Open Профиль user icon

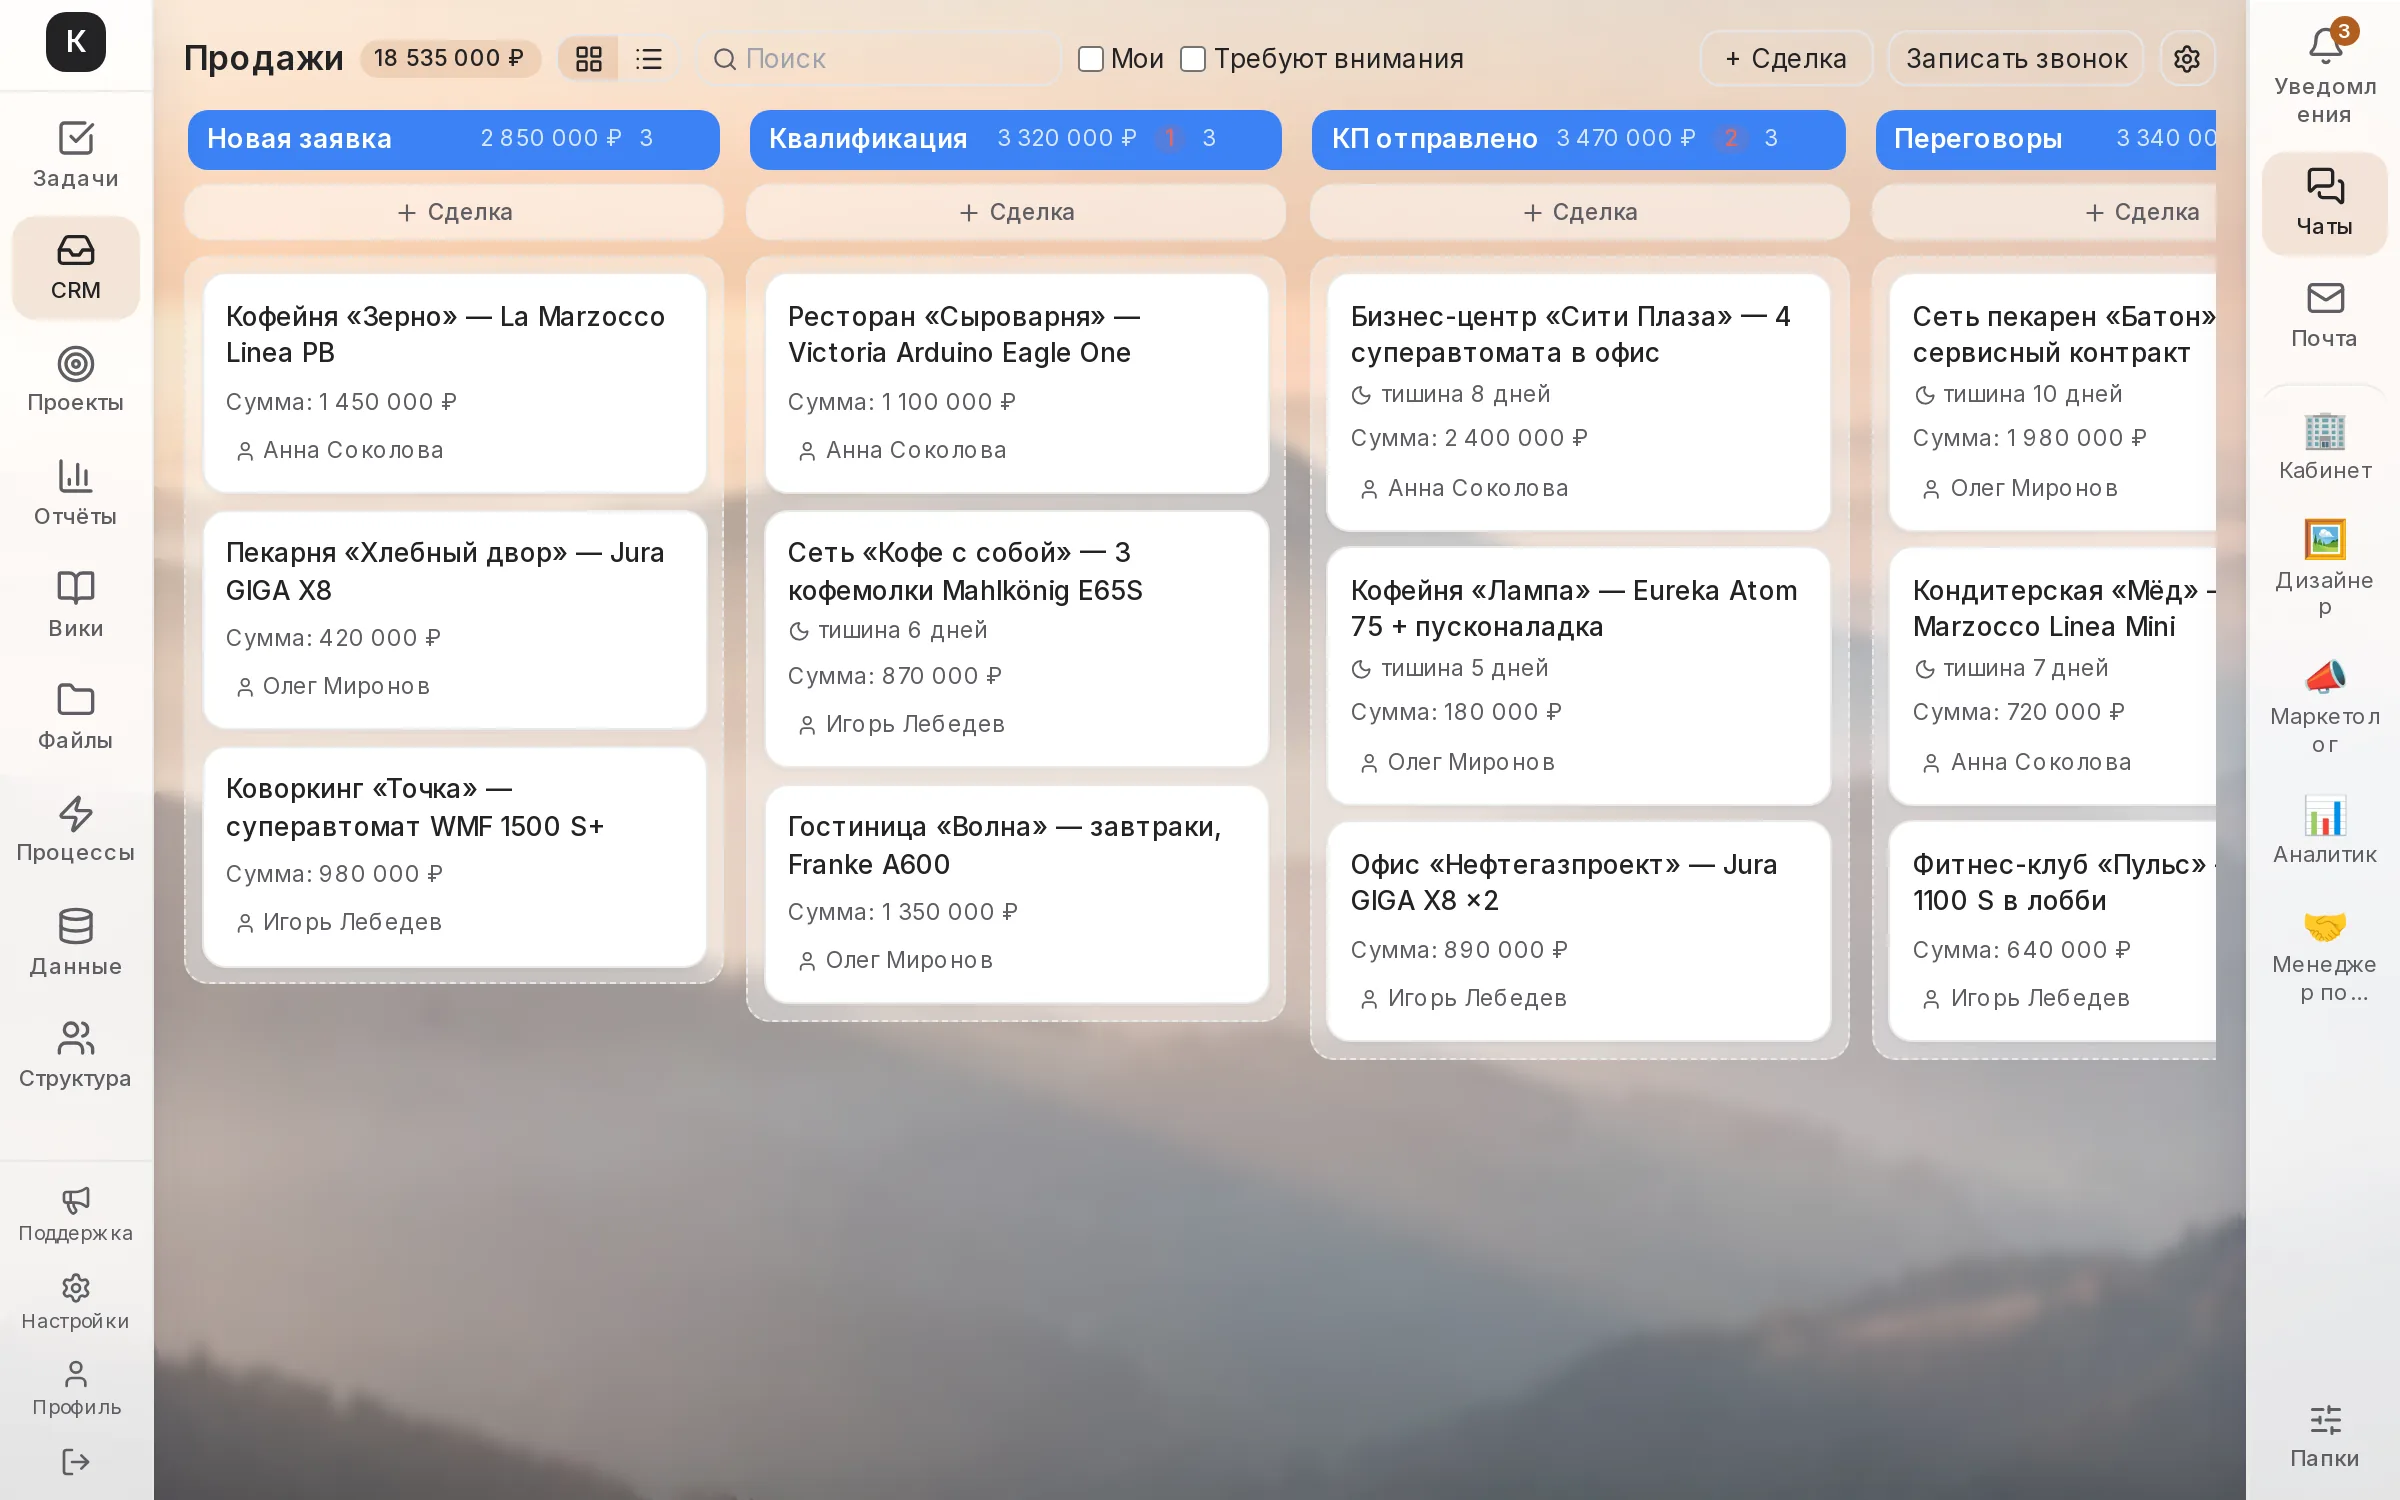click(x=76, y=1388)
